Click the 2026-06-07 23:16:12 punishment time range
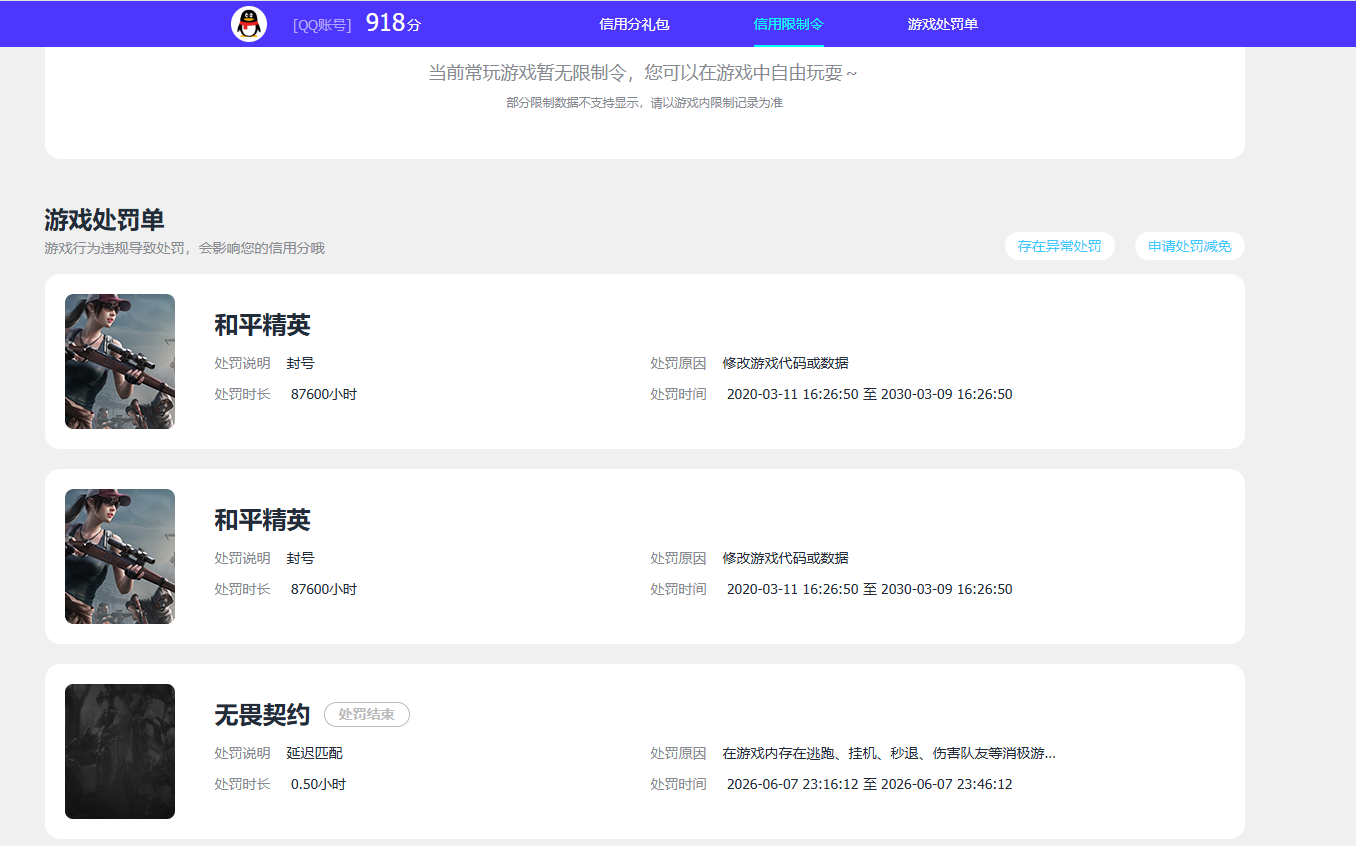 coord(870,784)
